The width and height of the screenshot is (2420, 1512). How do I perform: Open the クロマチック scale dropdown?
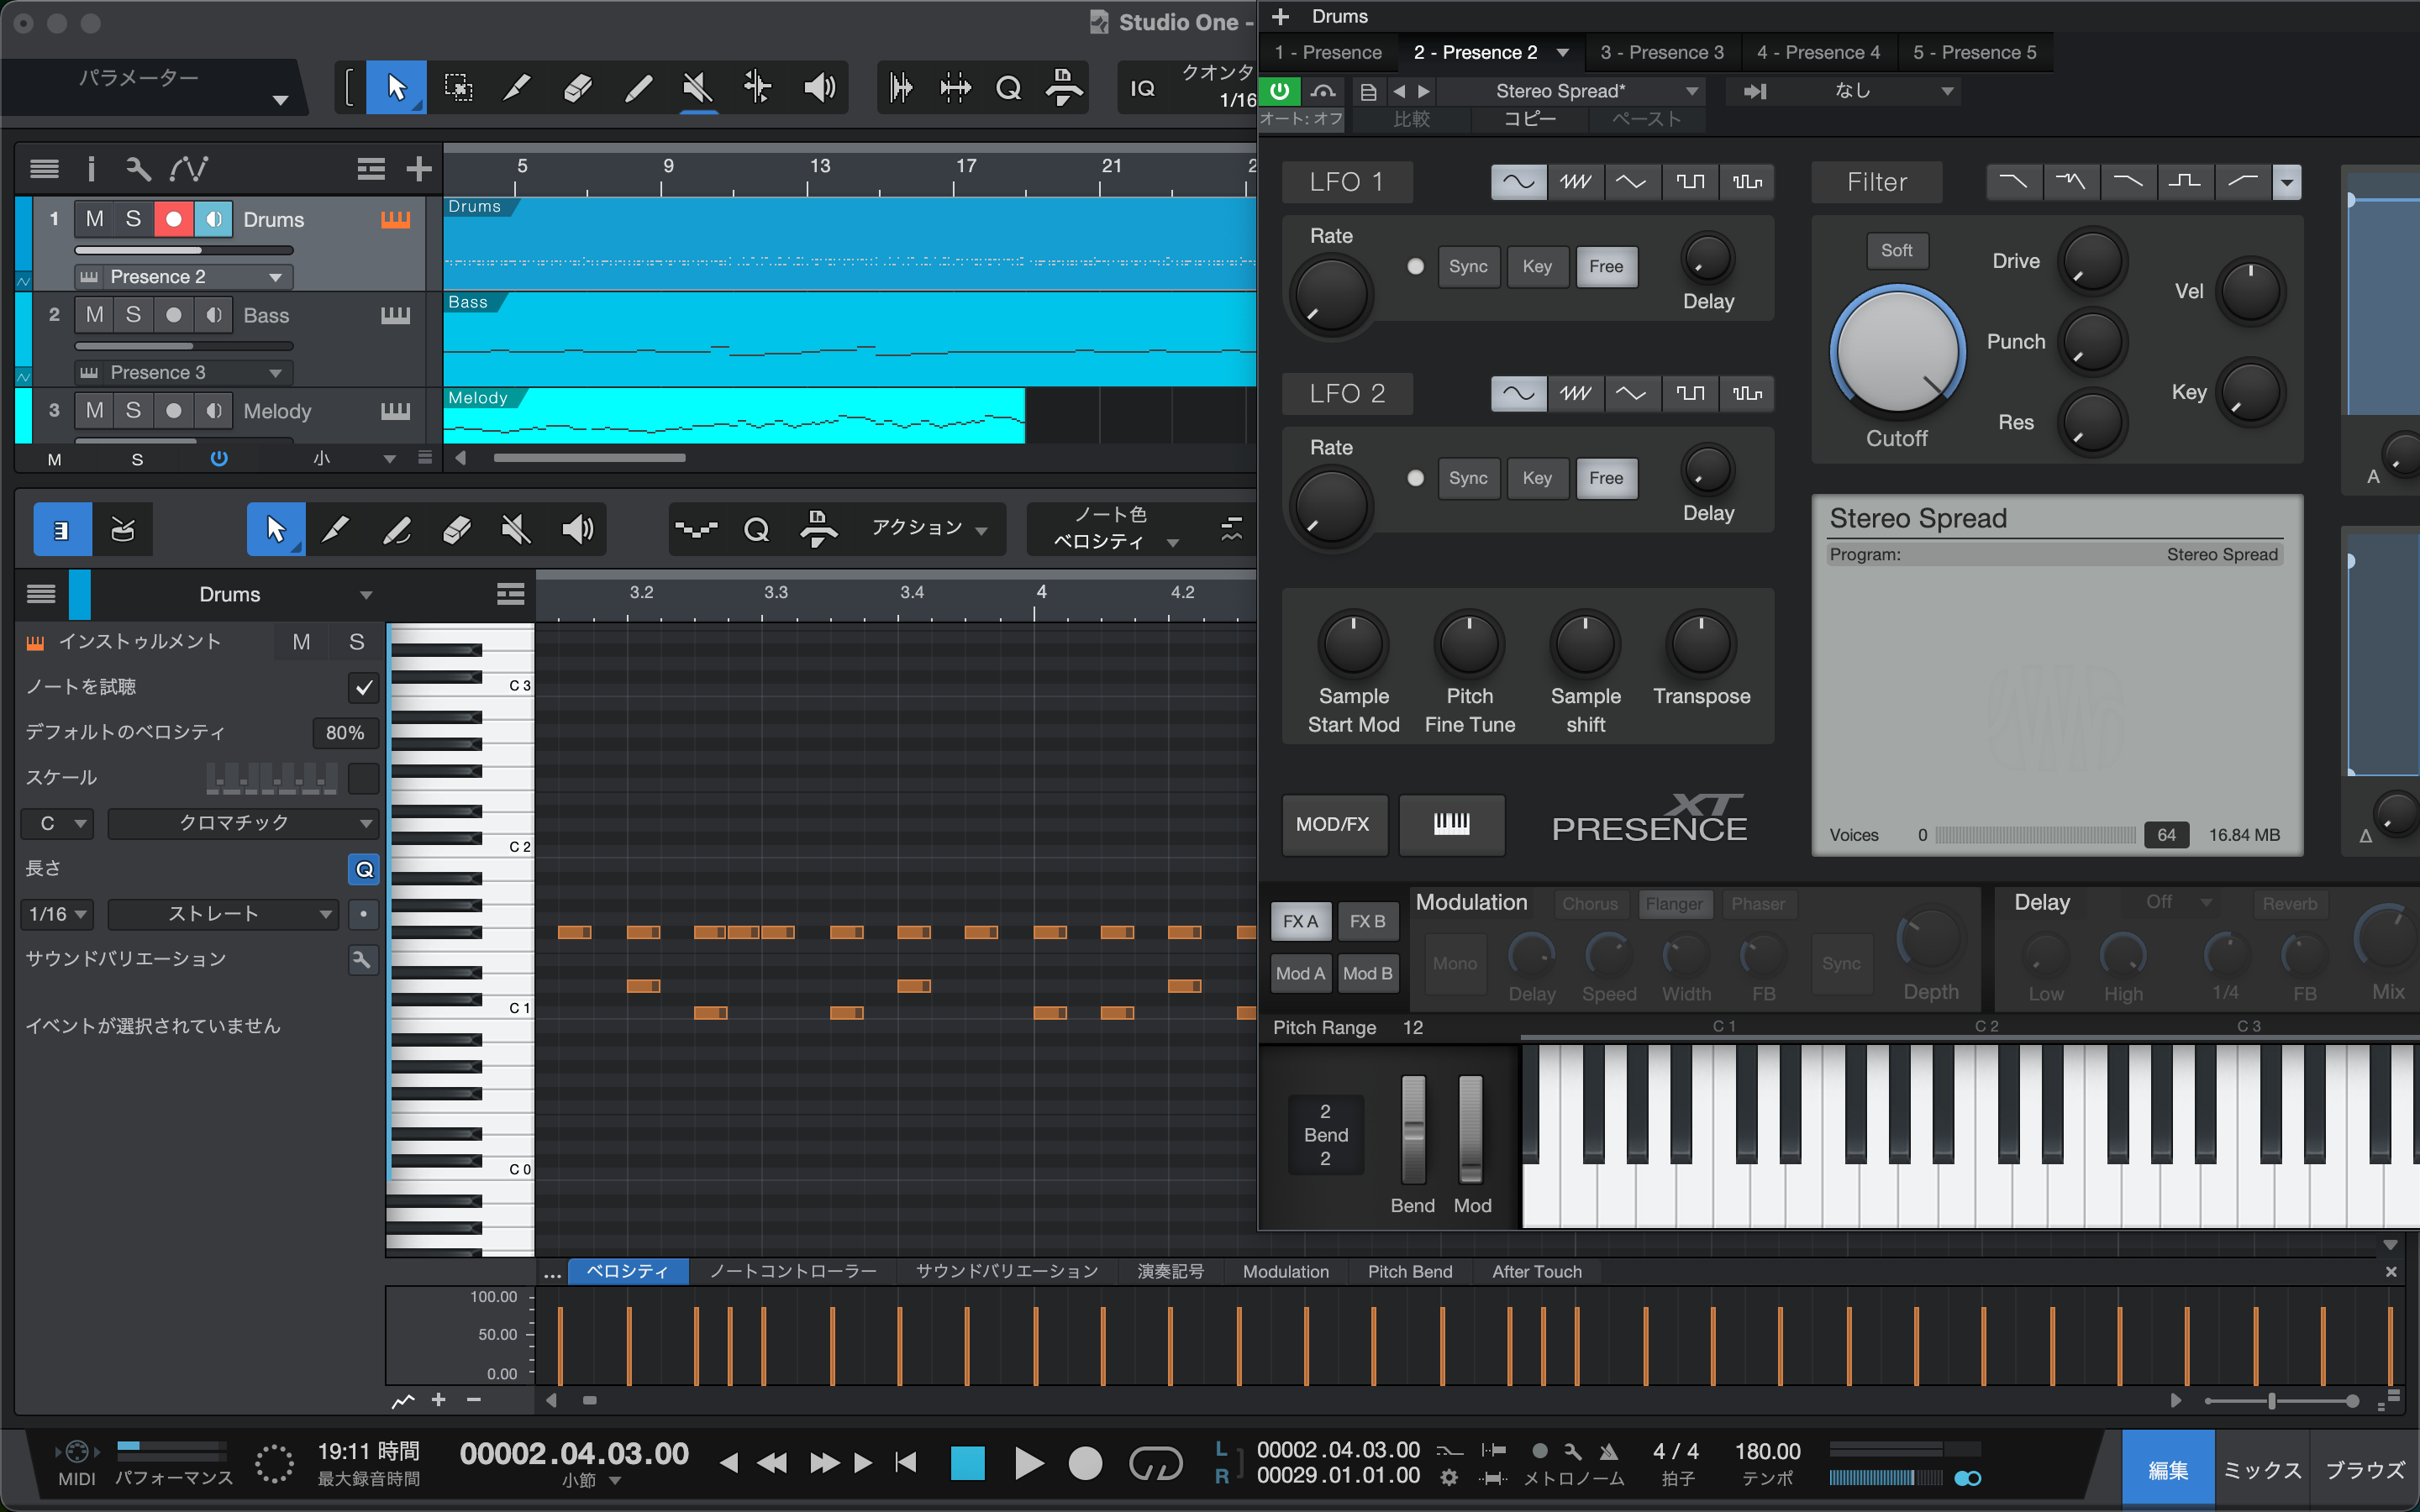point(243,823)
